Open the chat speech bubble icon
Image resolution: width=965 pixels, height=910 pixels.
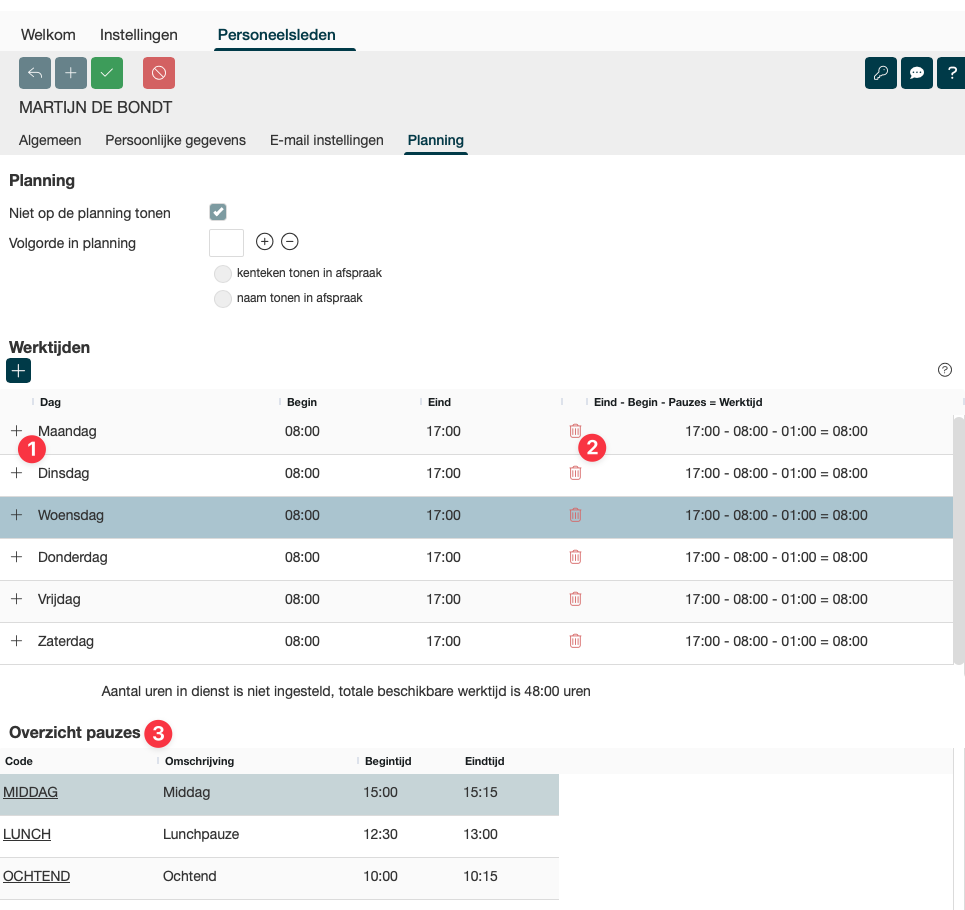tap(917, 73)
